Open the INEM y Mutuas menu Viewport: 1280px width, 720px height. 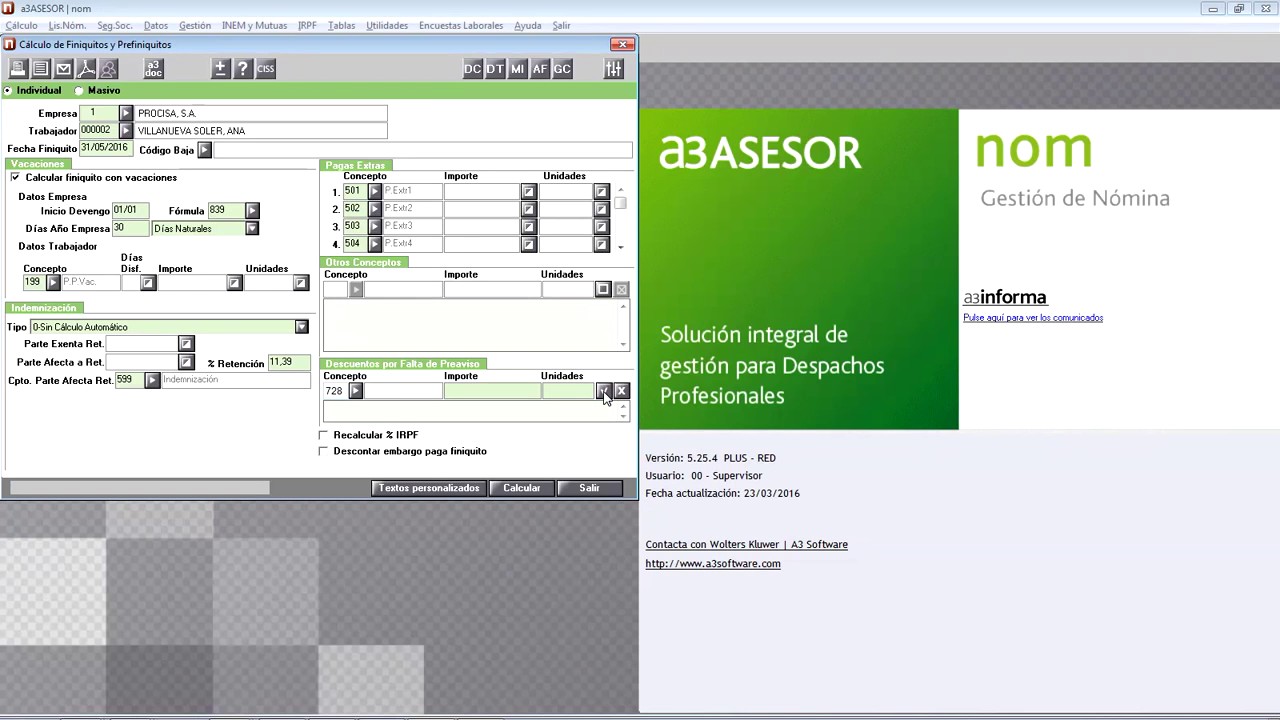click(x=254, y=25)
